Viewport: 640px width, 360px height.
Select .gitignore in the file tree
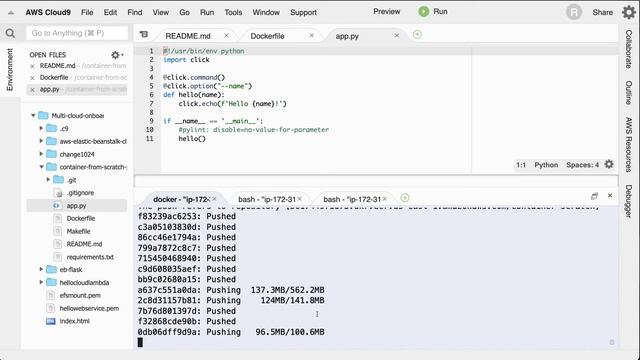click(x=80, y=193)
